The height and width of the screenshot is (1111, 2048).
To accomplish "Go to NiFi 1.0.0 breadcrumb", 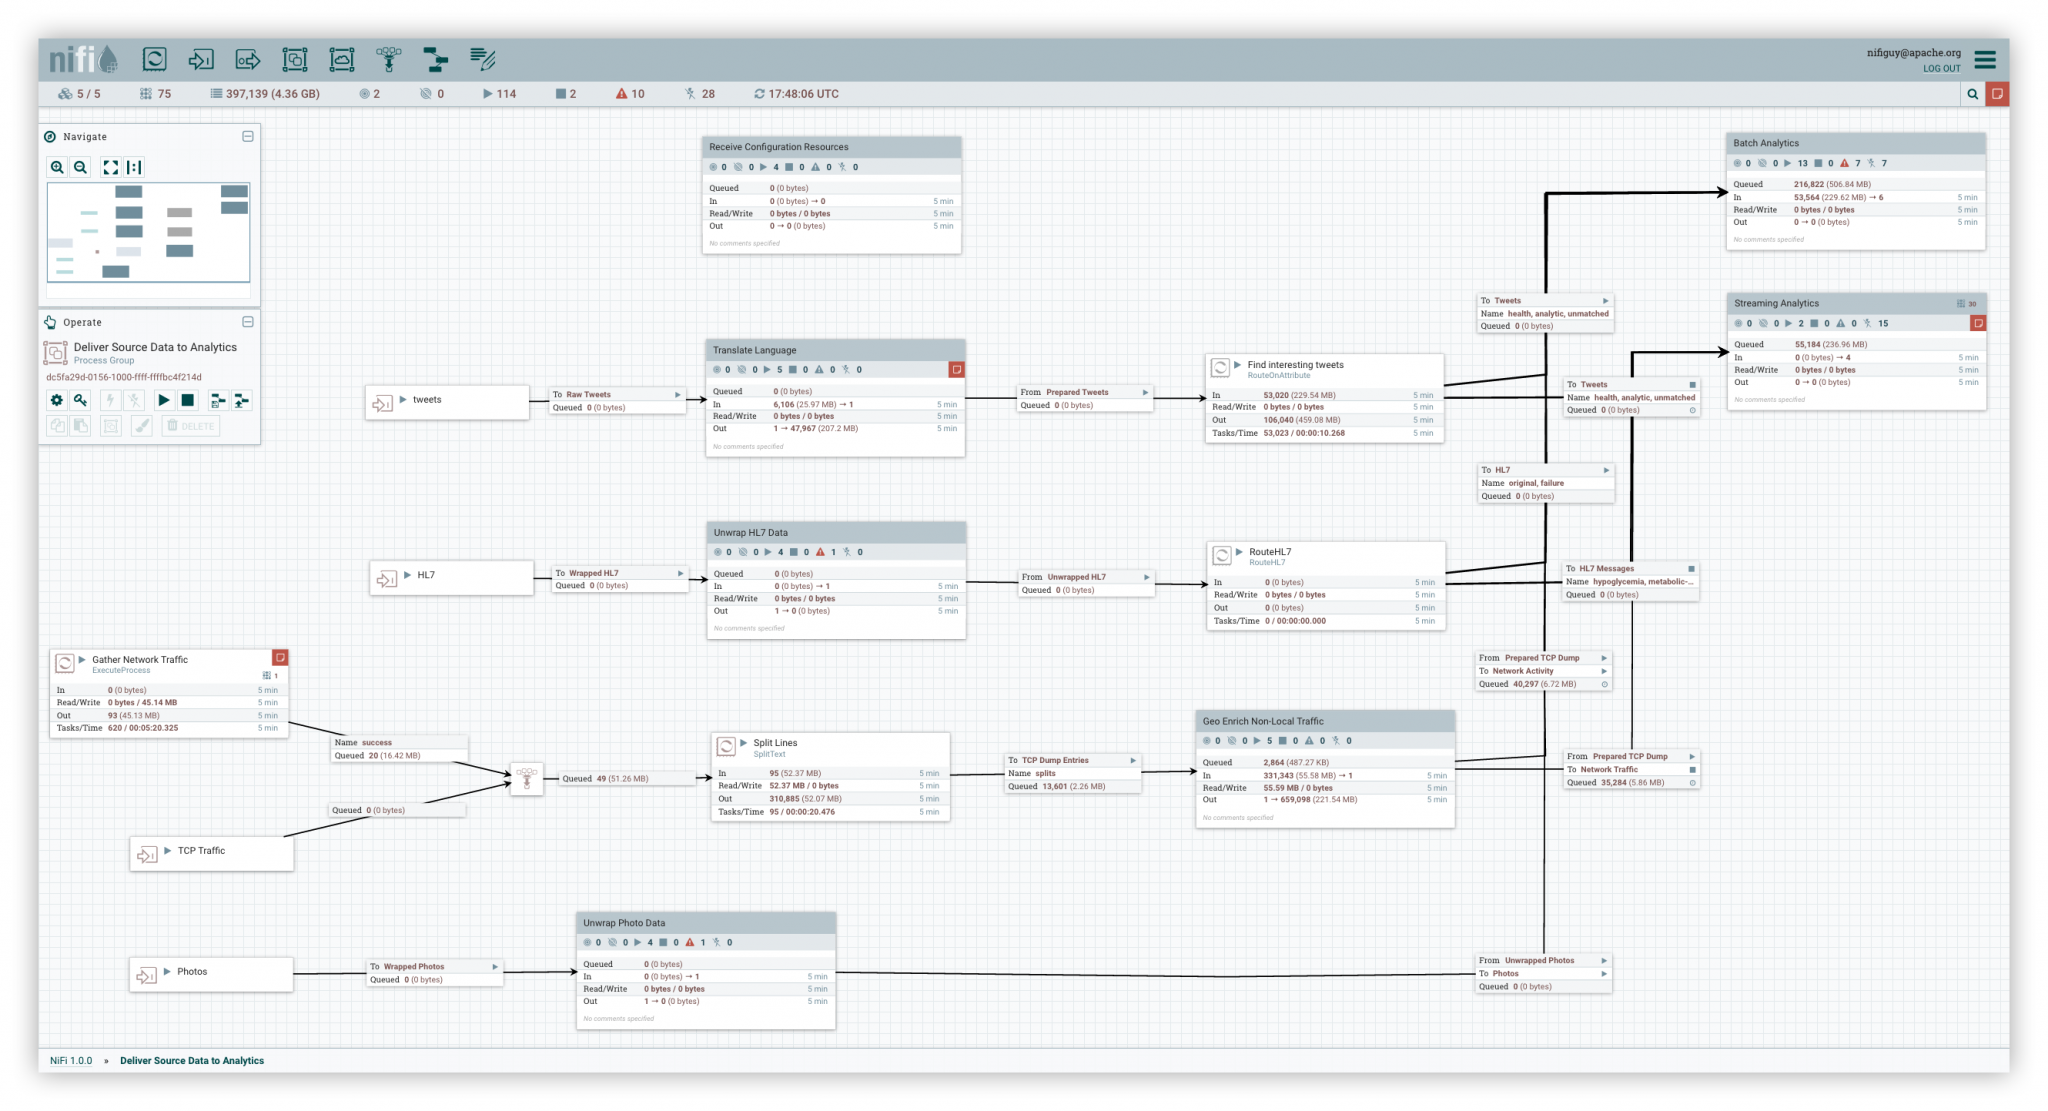I will coord(71,1061).
